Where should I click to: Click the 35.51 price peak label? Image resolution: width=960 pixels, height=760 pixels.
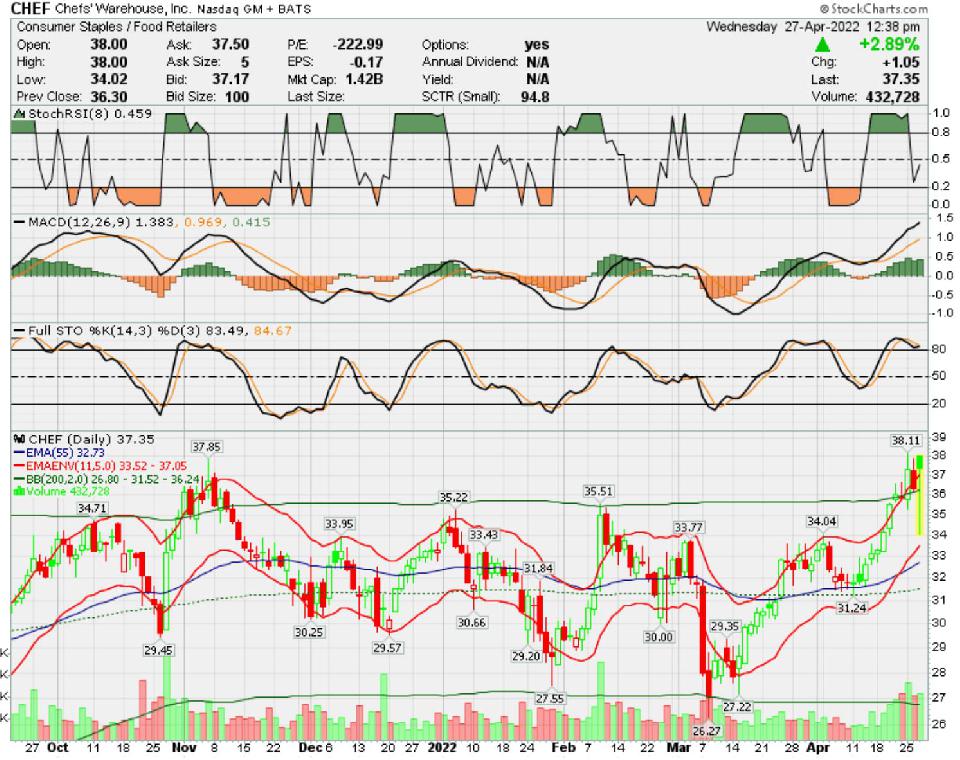coord(598,491)
